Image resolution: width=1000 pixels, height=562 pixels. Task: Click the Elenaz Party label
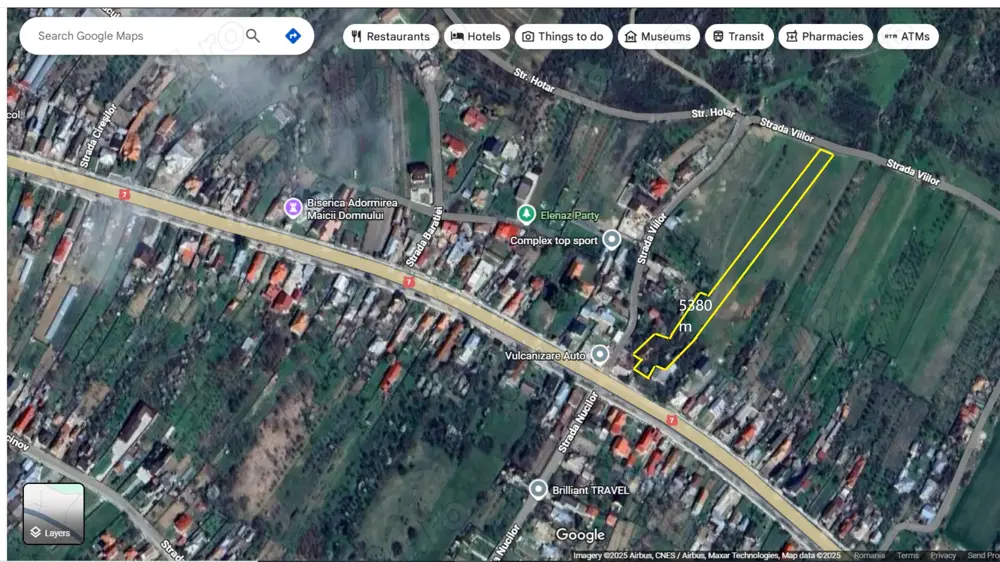570,216
